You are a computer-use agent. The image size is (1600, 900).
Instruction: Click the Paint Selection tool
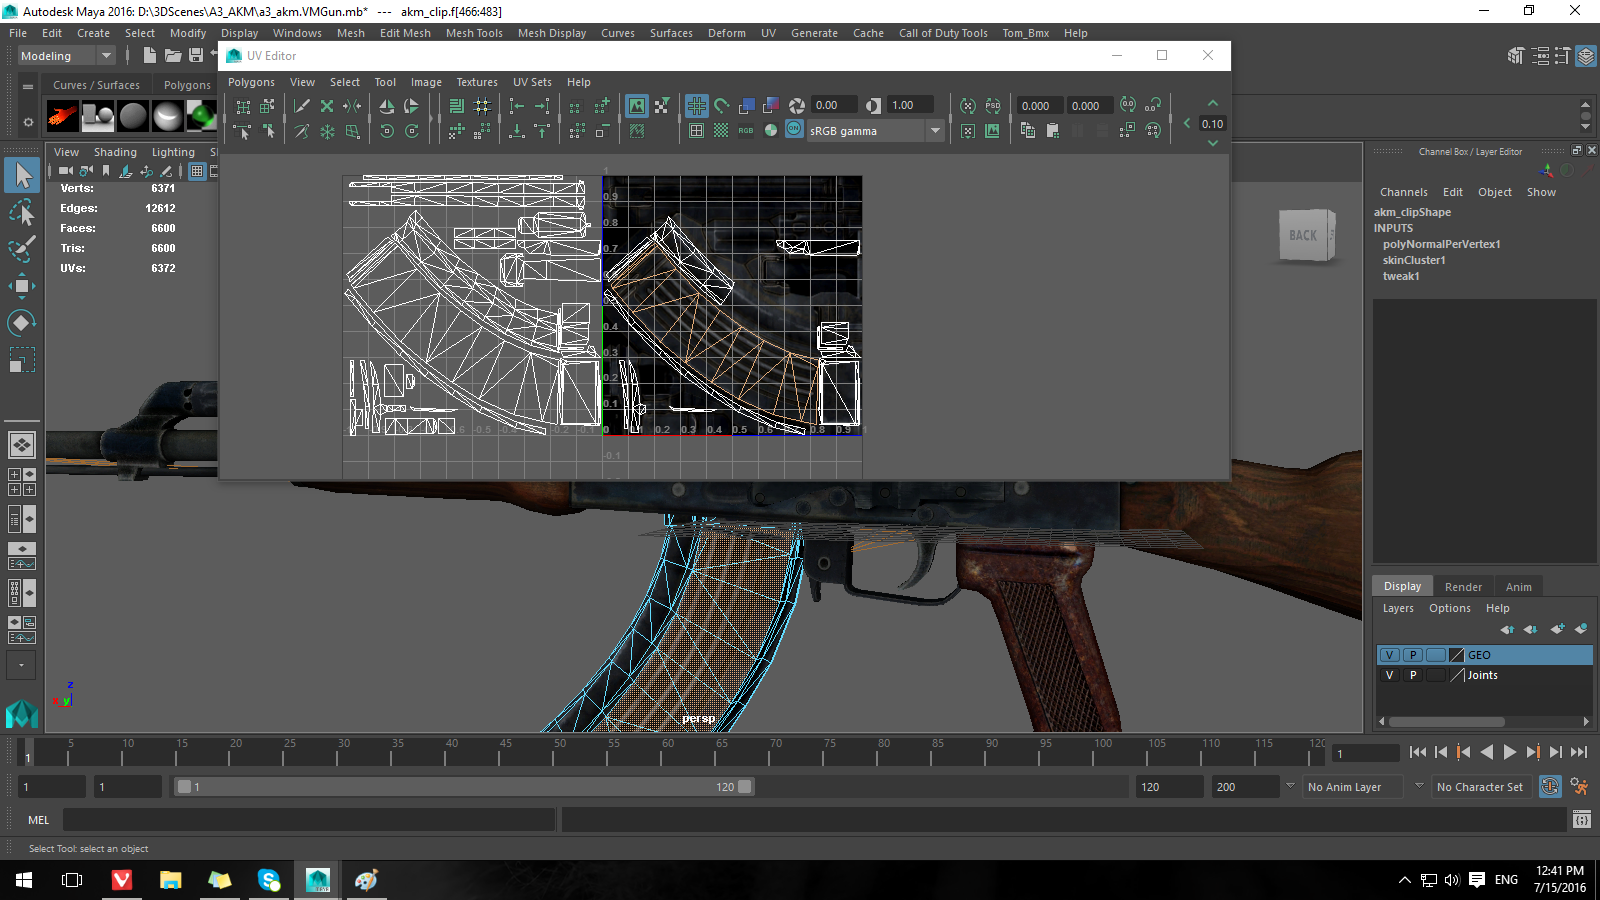point(22,249)
